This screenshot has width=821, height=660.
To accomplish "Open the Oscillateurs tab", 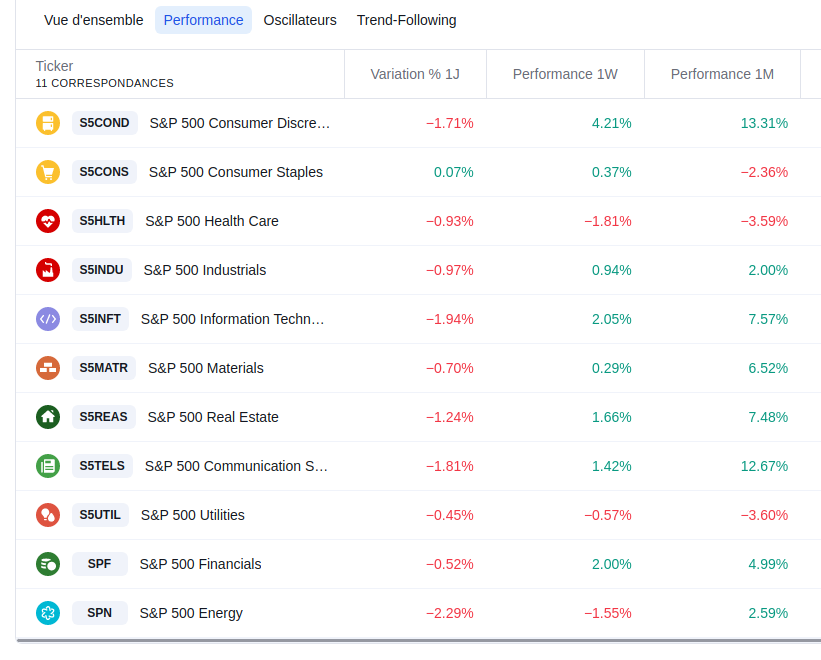I will [300, 20].
